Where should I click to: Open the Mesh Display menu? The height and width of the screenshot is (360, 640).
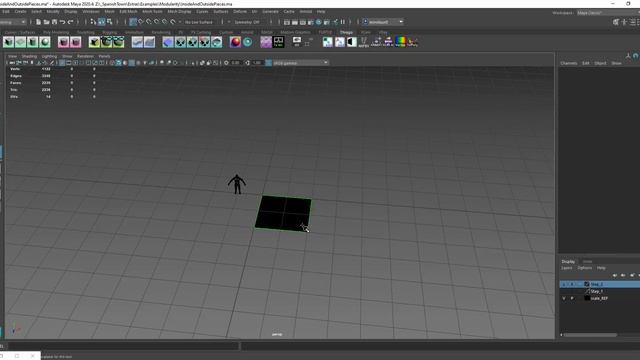(x=179, y=12)
